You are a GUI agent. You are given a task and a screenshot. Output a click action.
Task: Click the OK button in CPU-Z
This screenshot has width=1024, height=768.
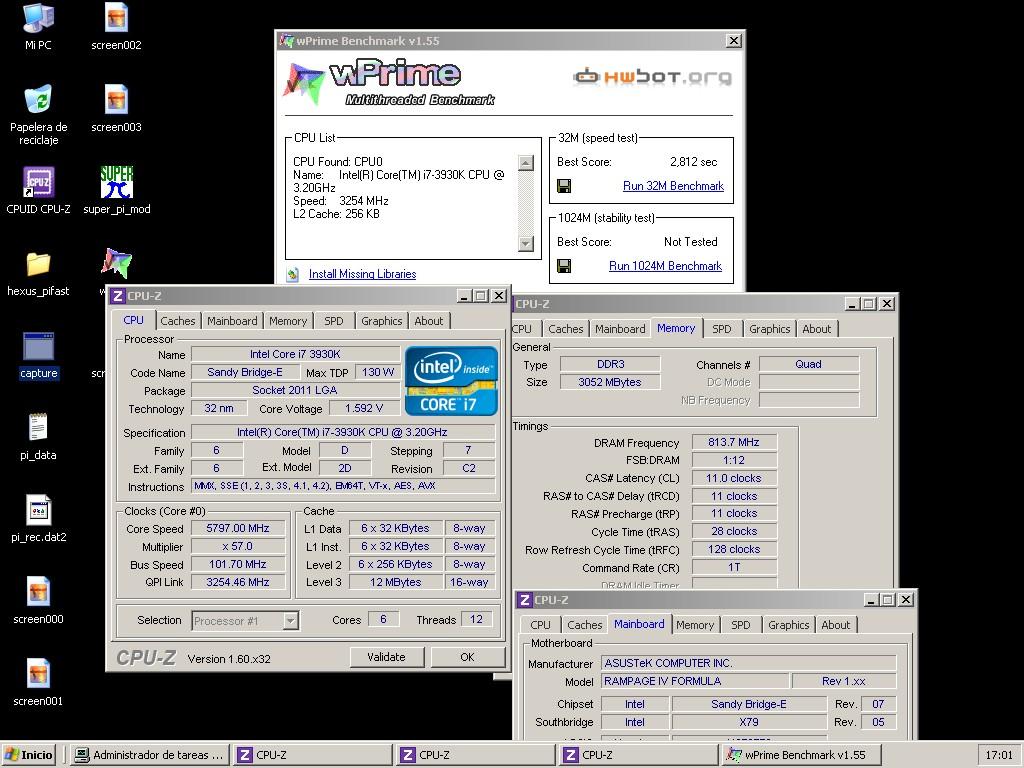point(467,657)
